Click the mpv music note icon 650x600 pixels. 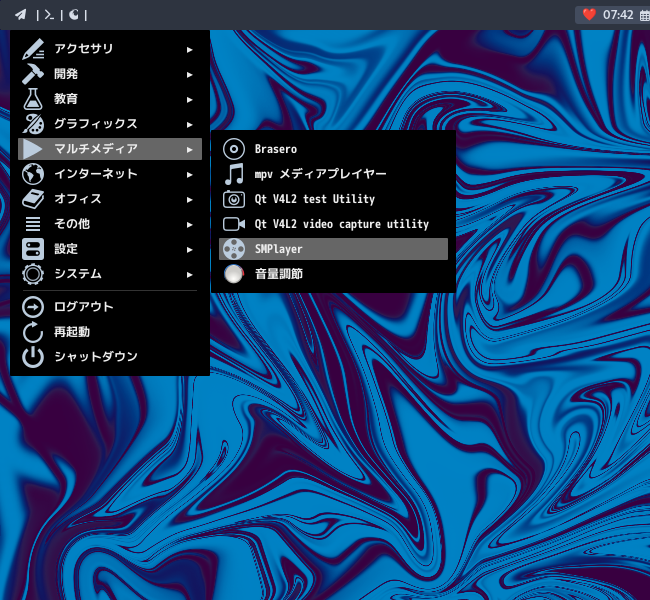tap(234, 174)
